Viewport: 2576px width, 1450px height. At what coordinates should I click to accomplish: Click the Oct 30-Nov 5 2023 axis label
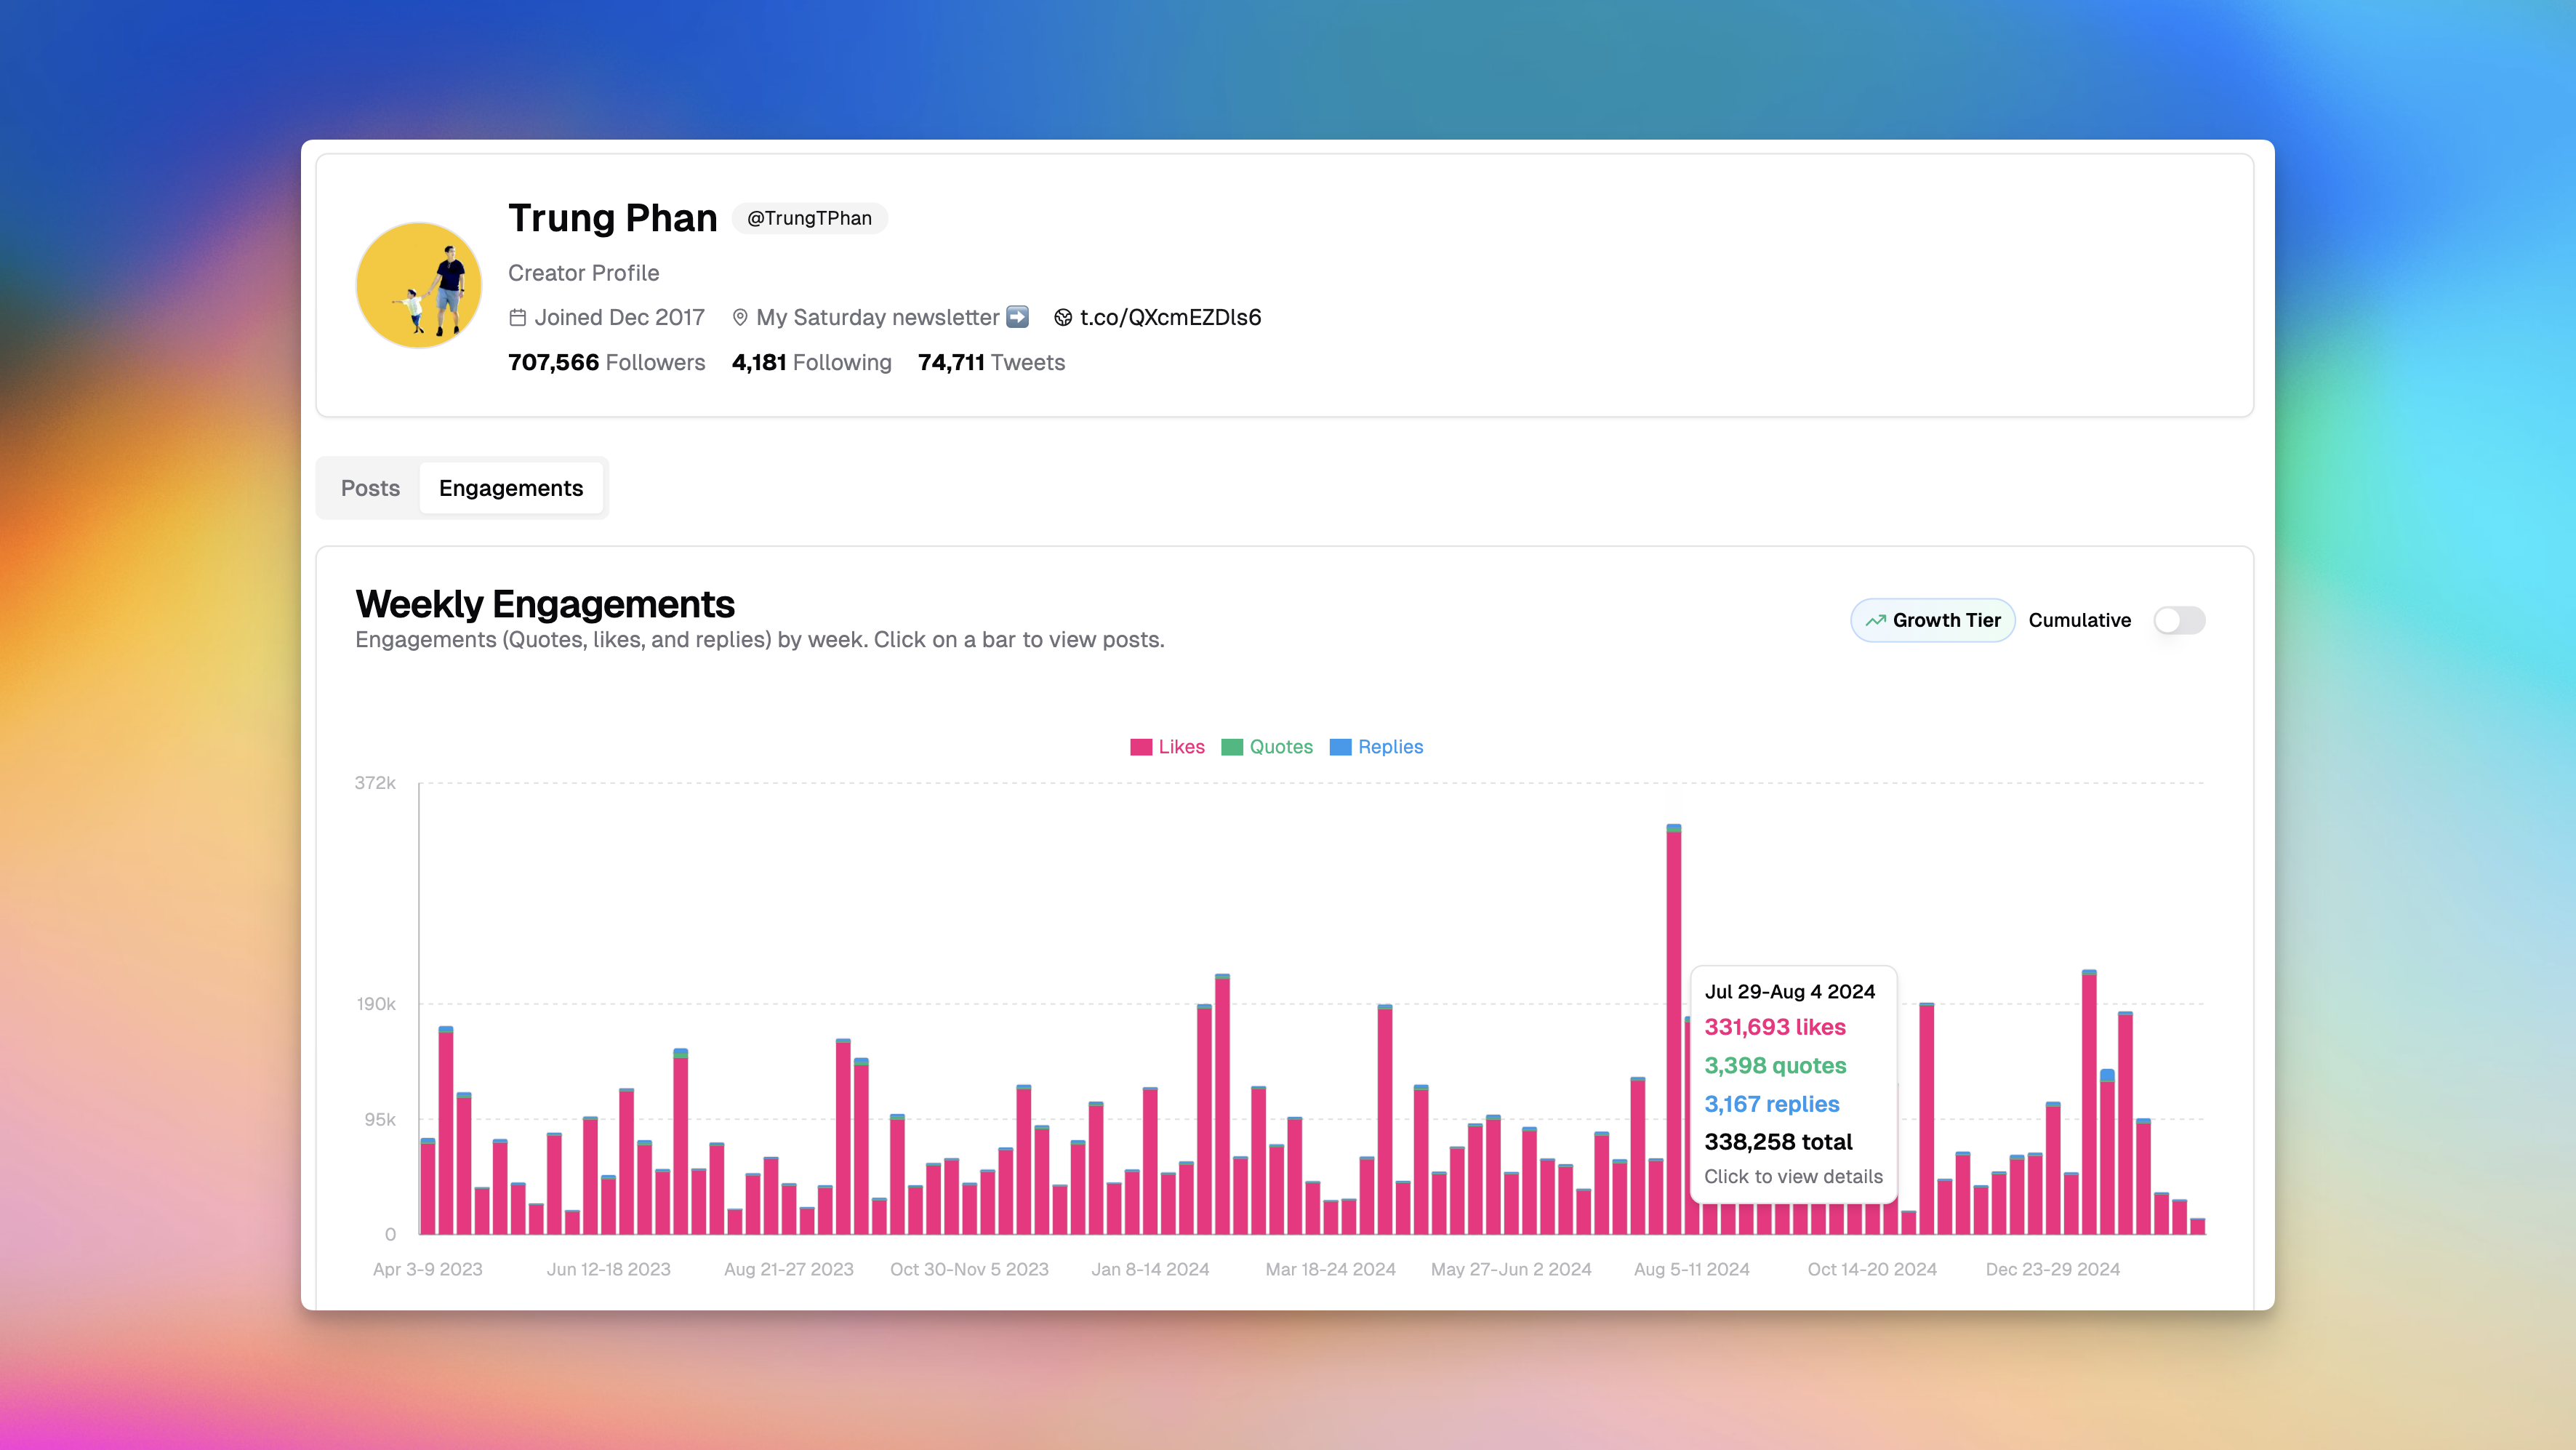click(969, 1269)
